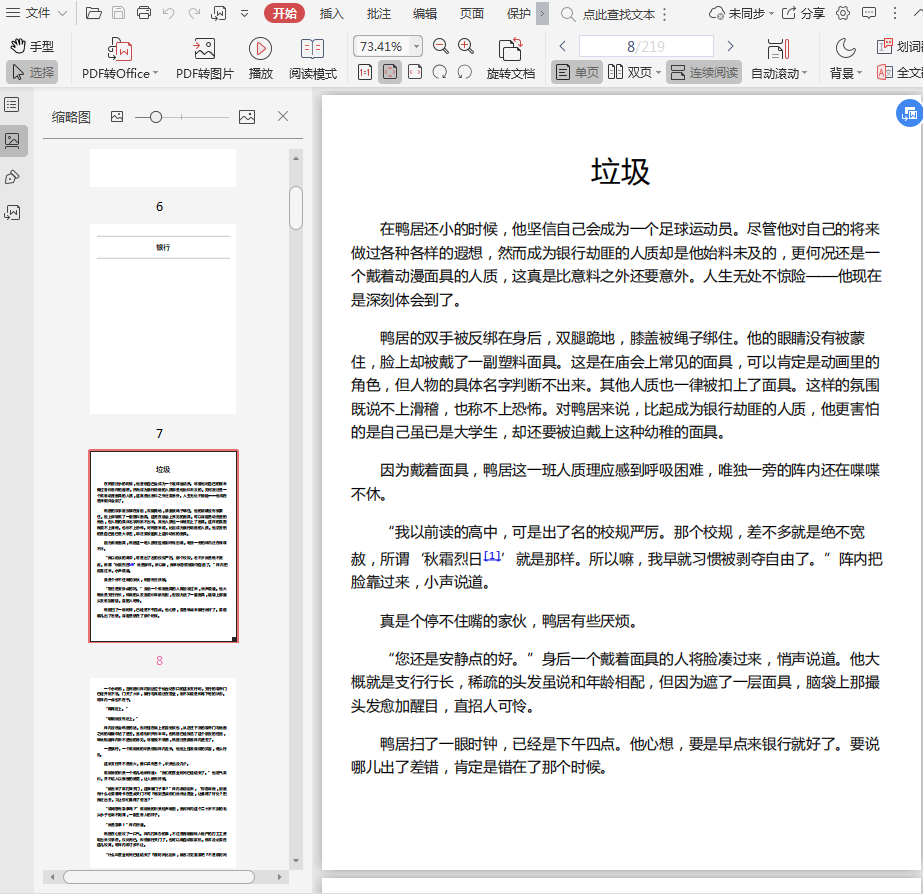Switch to the 页面 tab
Screen dimensions: 923x894
tap(472, 14)
